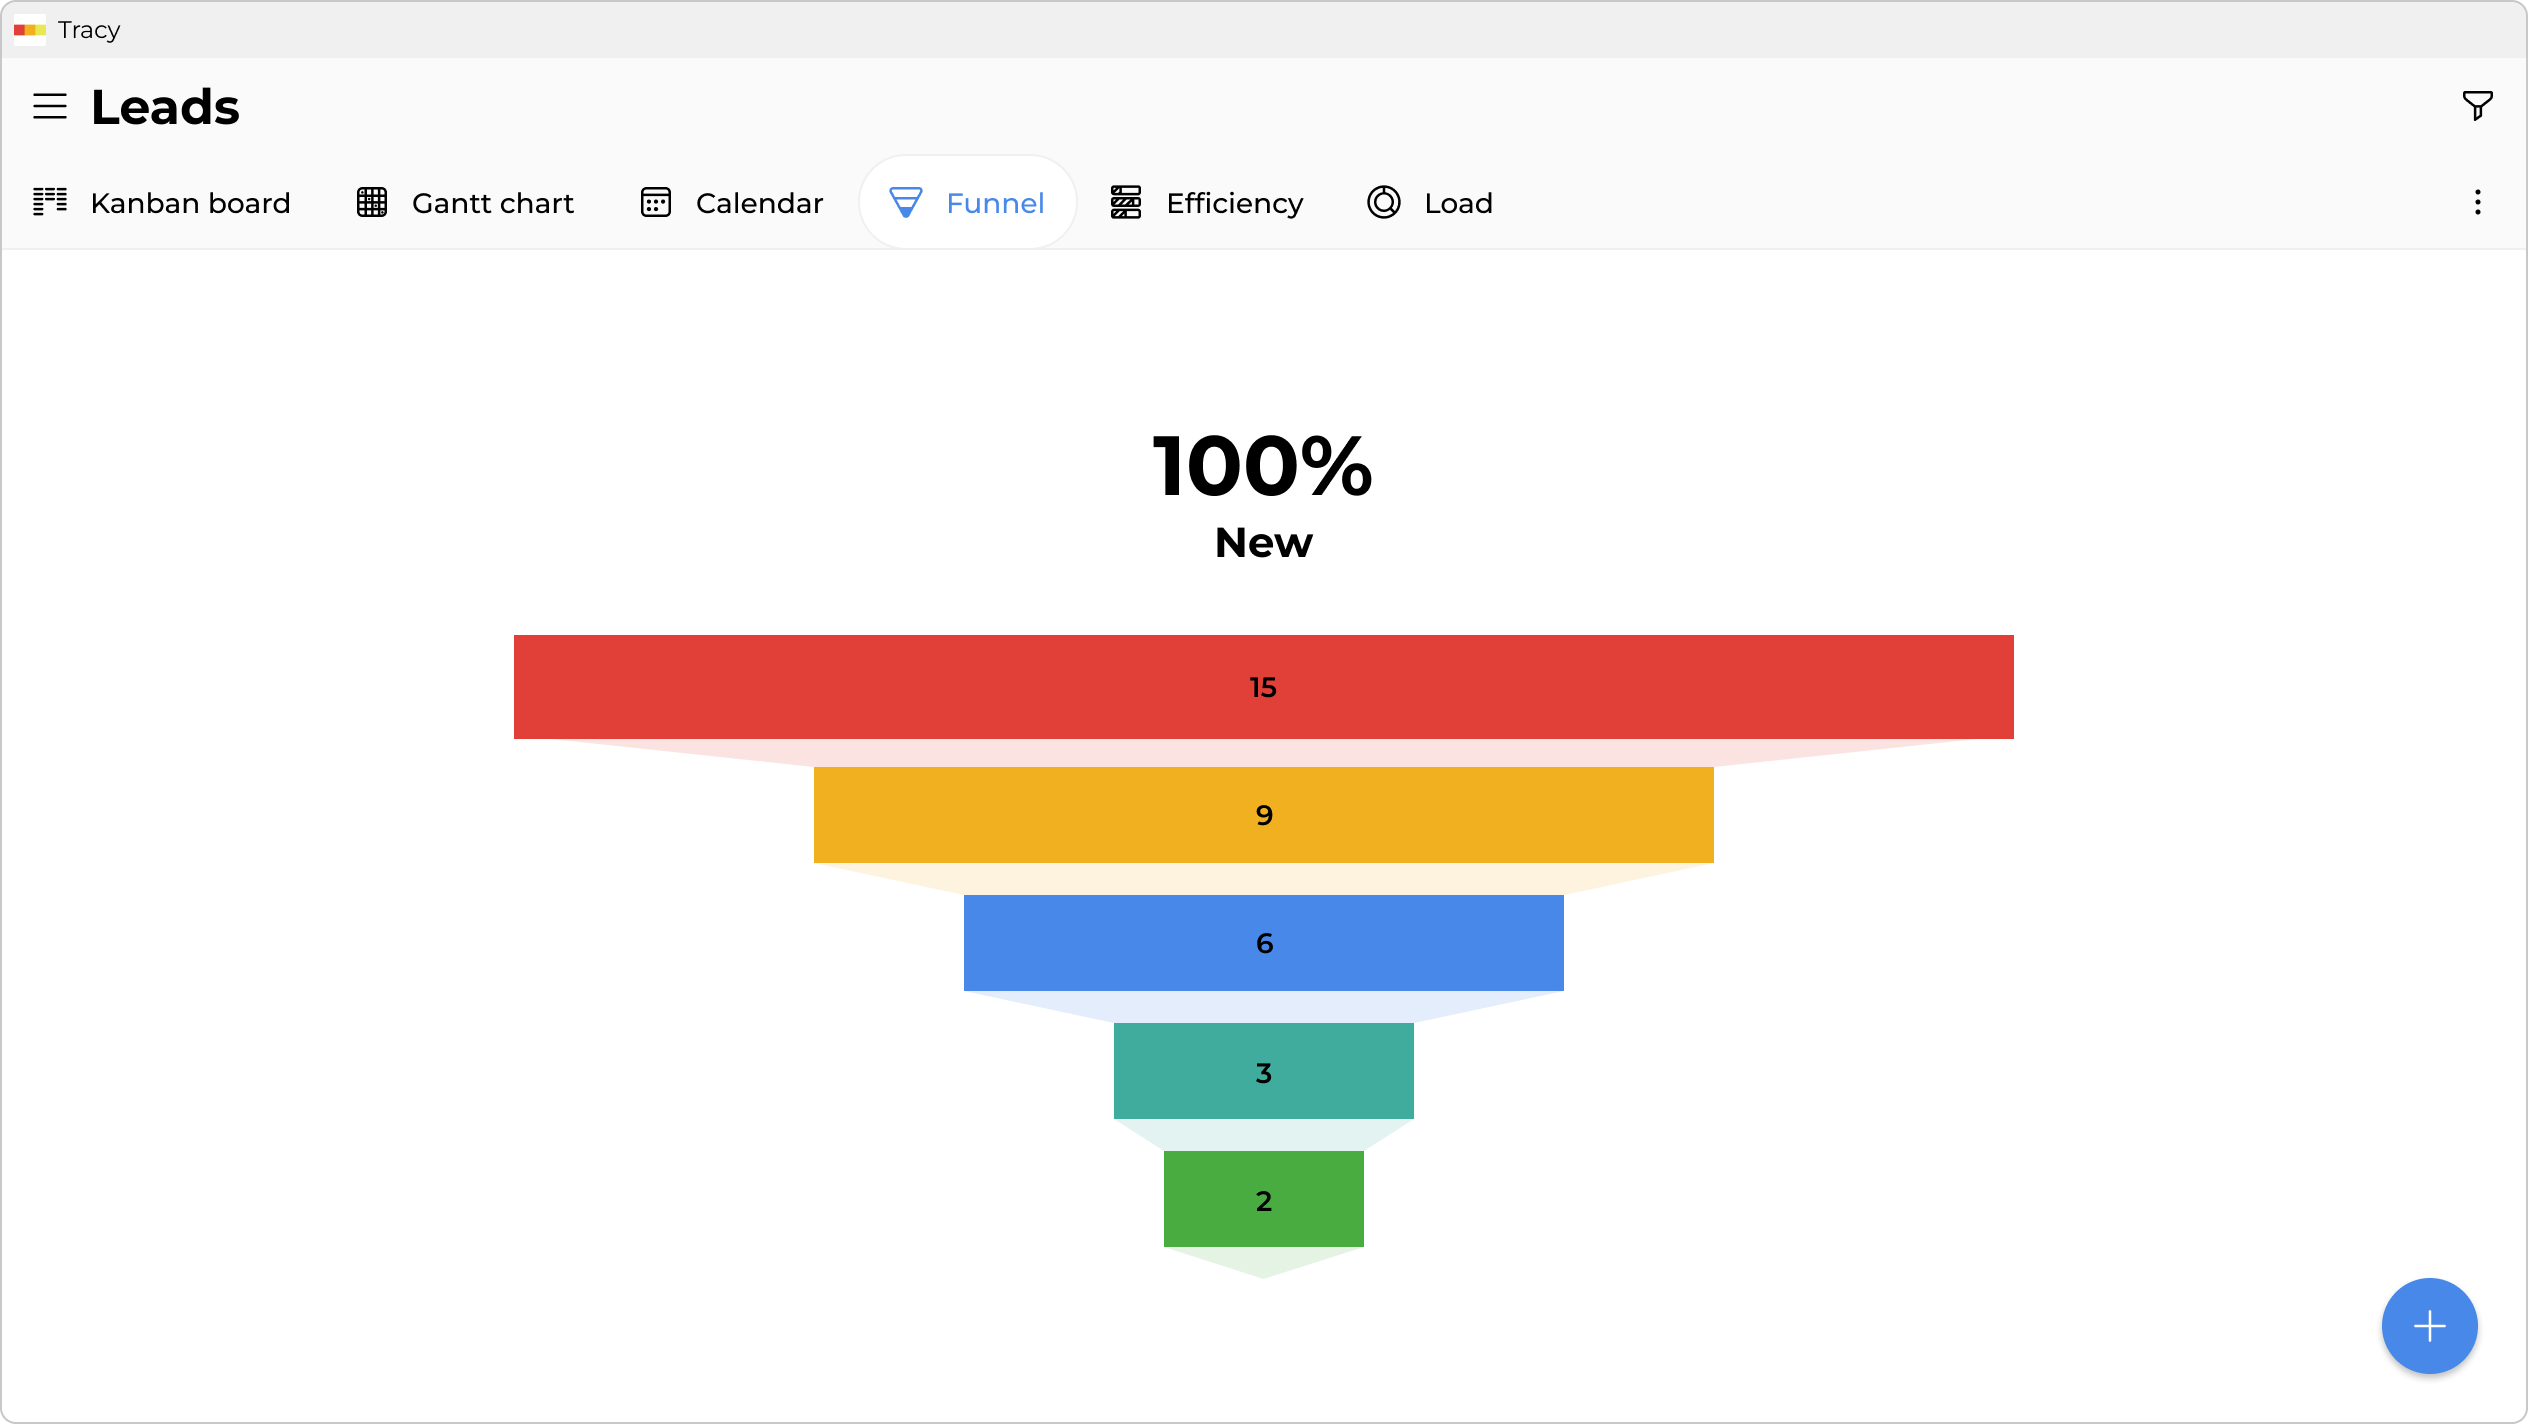Click the teal funnel stage showing 3

pyautogui.click(x=1263, y=1071)
